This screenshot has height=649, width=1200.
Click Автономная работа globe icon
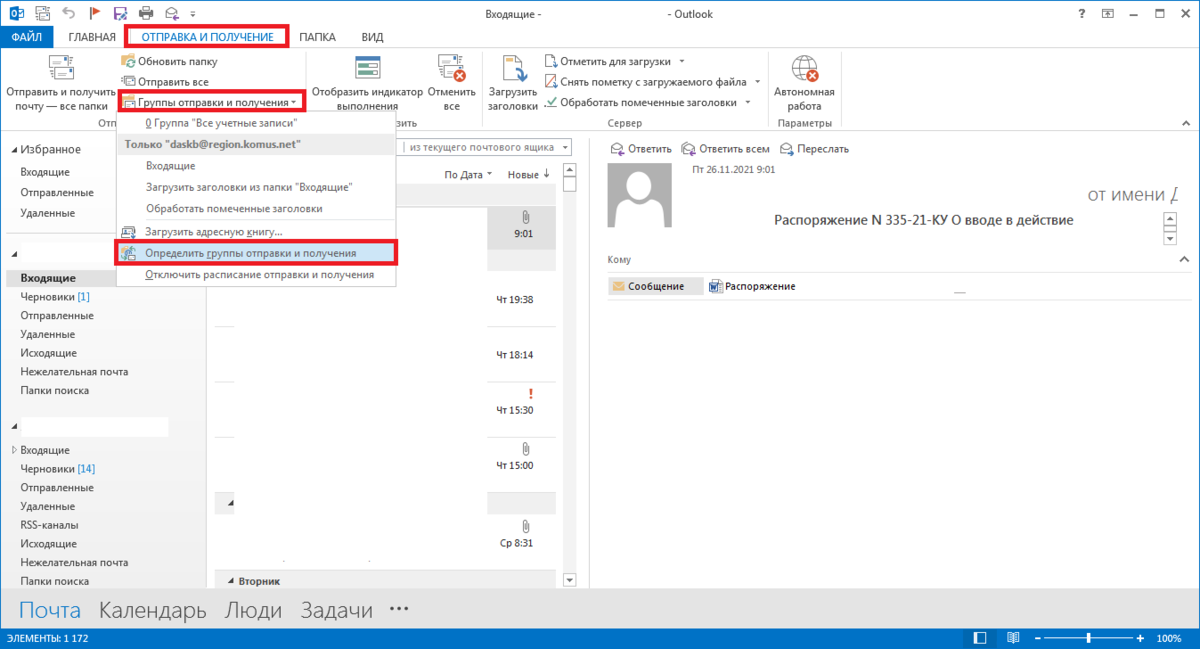tap(804, 67)
